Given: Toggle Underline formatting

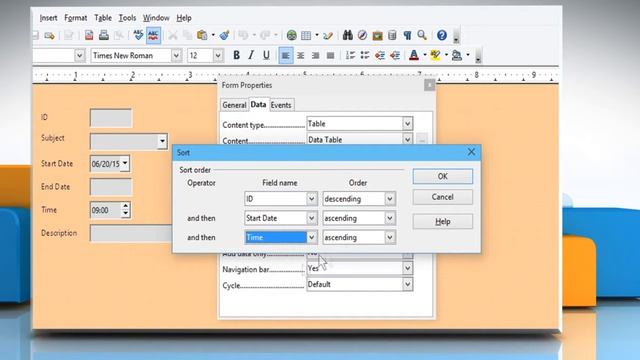Looking at the screenshot, I should (266, 55).
